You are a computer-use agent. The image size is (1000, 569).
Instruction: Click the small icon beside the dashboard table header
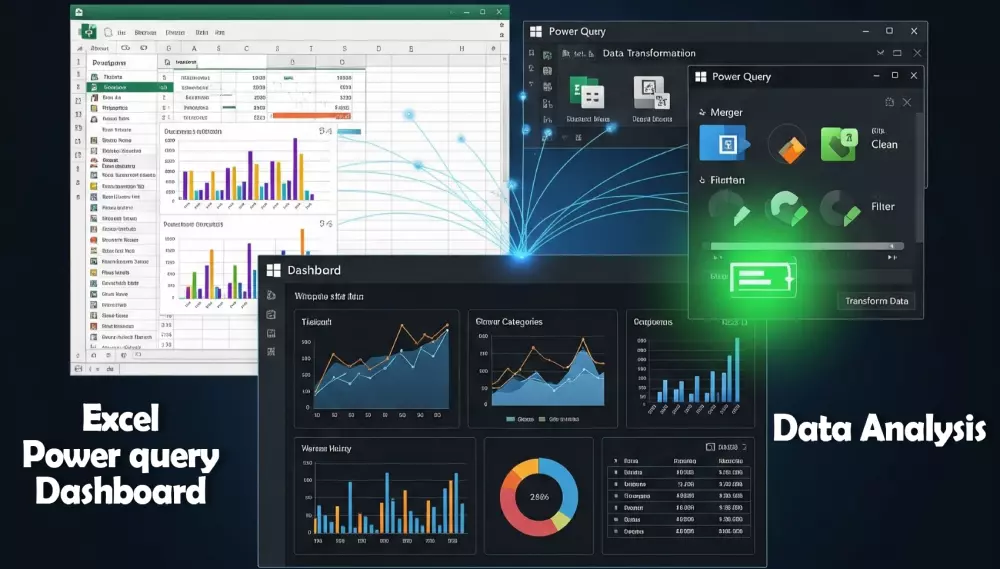[710, 447]
